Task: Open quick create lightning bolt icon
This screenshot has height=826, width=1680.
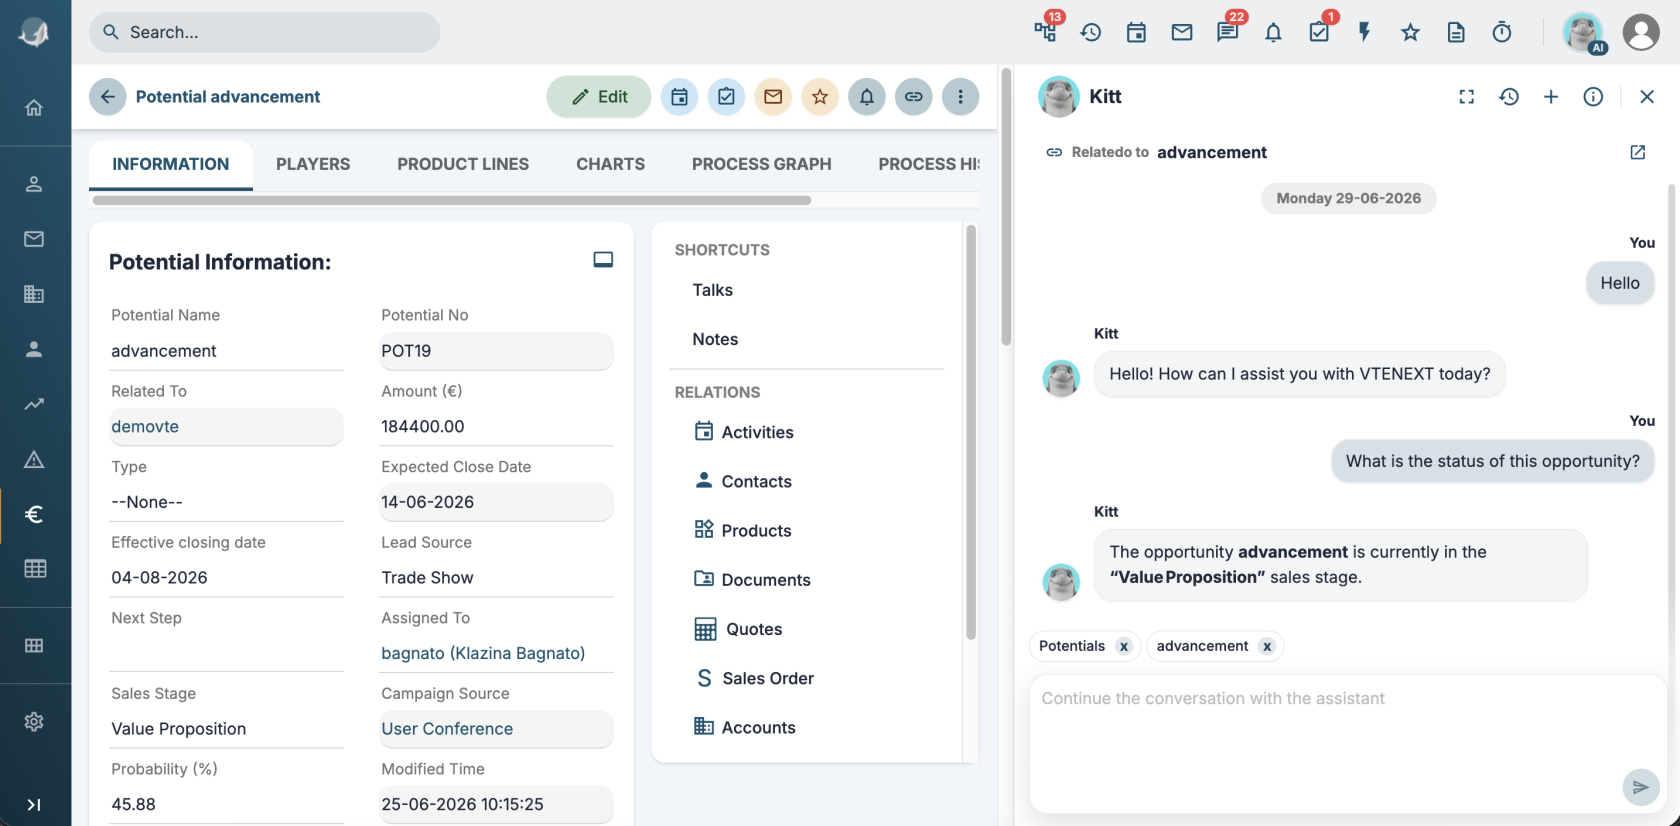Action: (1364, 32)
